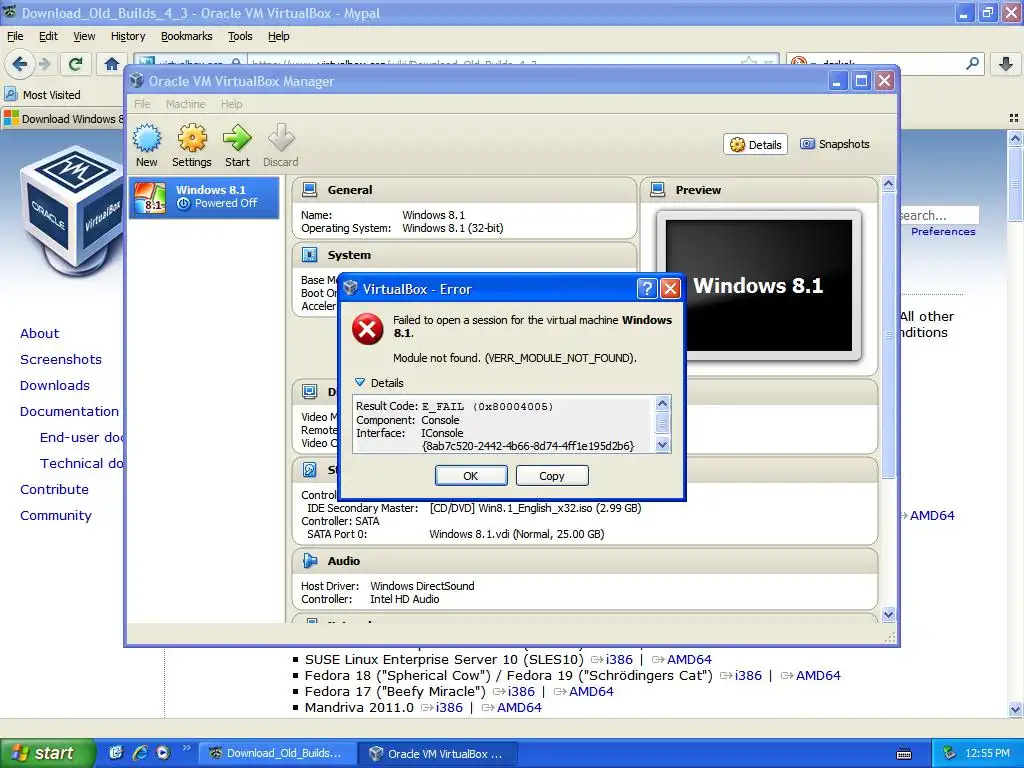Image resolution: width=1024 pixels, height=768 pixels.
Task: Open the Community sidebar link
Action: 56,516
